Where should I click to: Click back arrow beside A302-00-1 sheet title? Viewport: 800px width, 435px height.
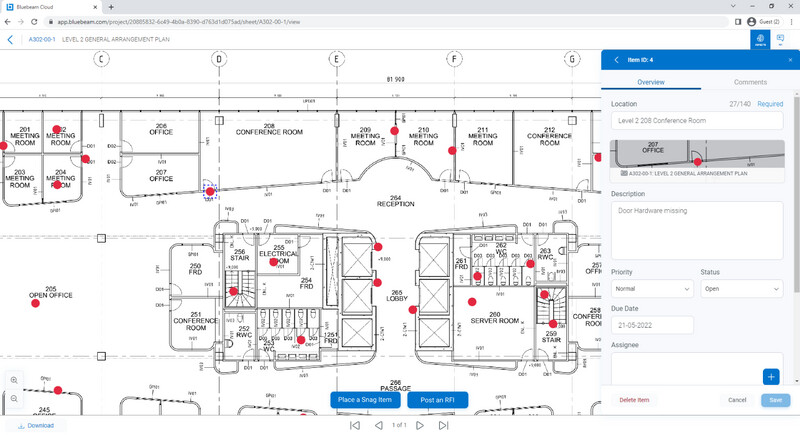point(10,39)
